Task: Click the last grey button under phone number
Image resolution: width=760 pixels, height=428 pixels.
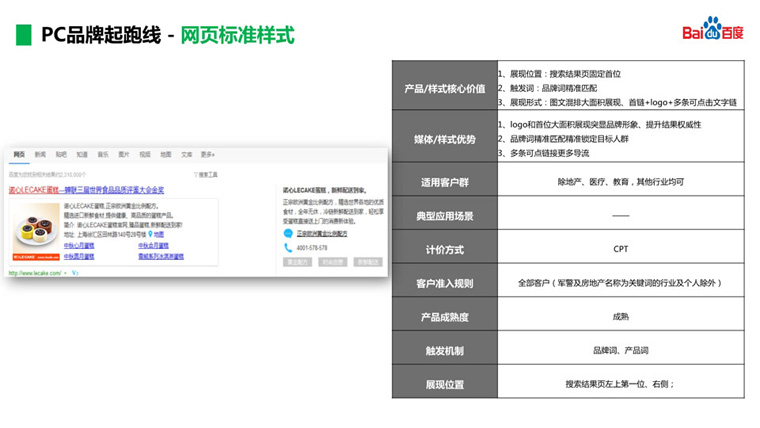Action: pyautogui.click(x=368, y=262)
